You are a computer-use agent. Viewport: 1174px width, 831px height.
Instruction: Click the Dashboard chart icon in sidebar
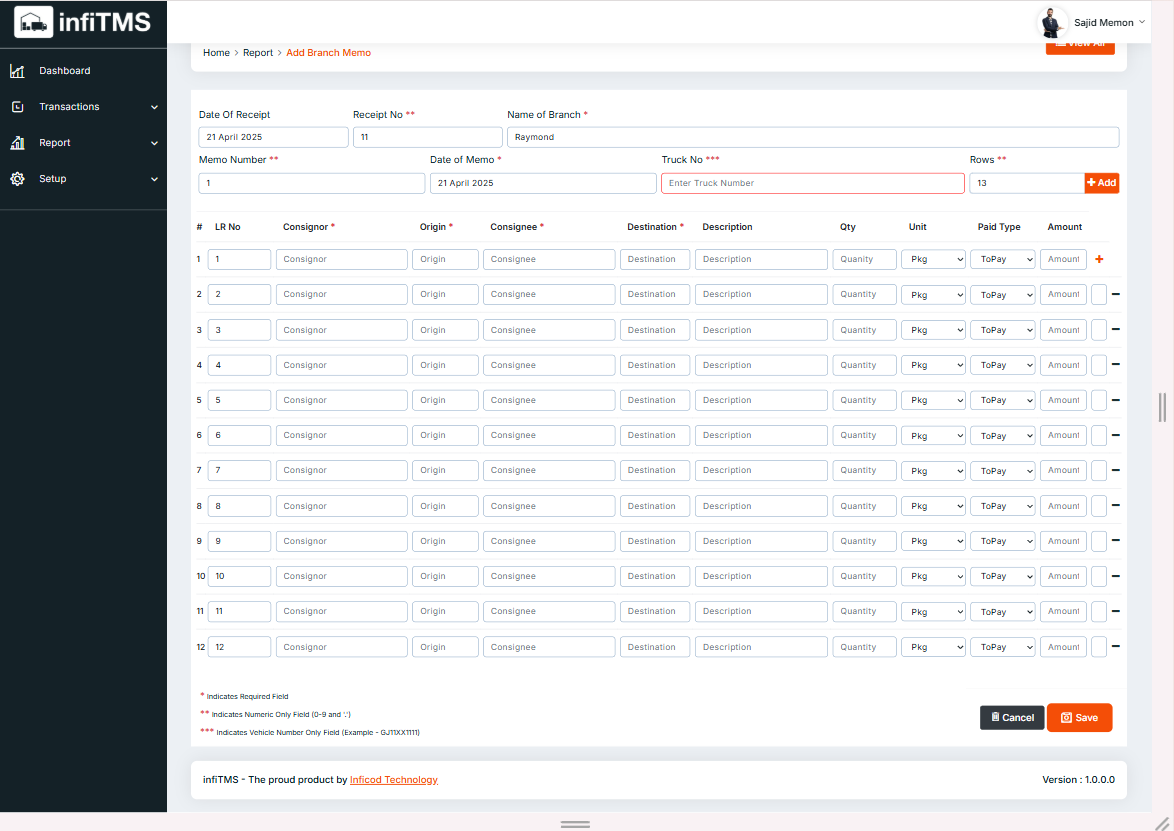pyautogui.click(x=17, y=71)
